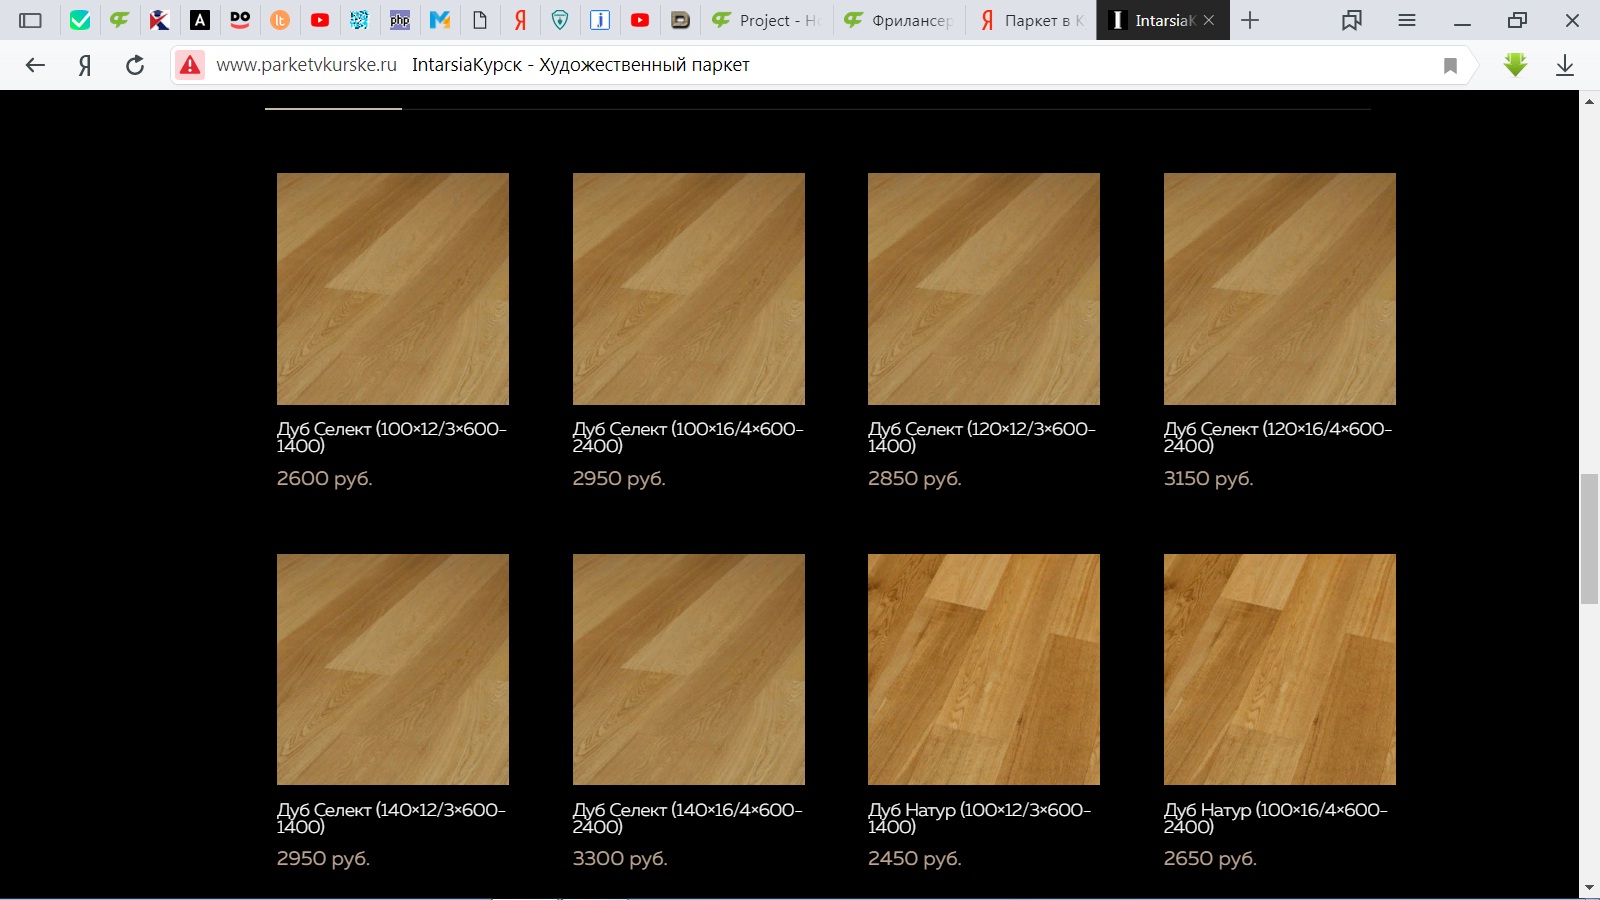
Task: Go back to the previous page
Action: (35, 65)
